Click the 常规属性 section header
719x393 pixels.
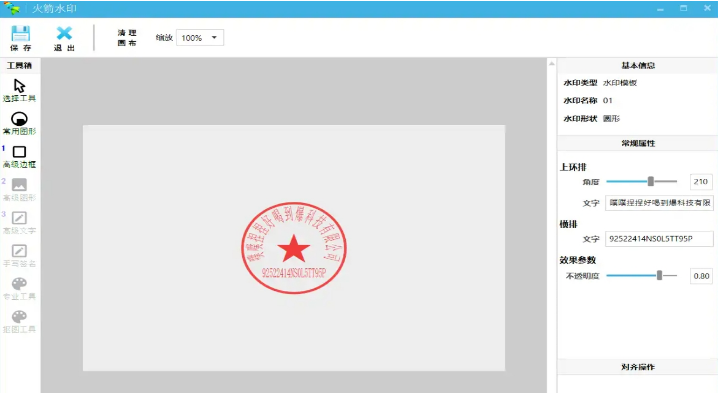click(x=638, y=144)
